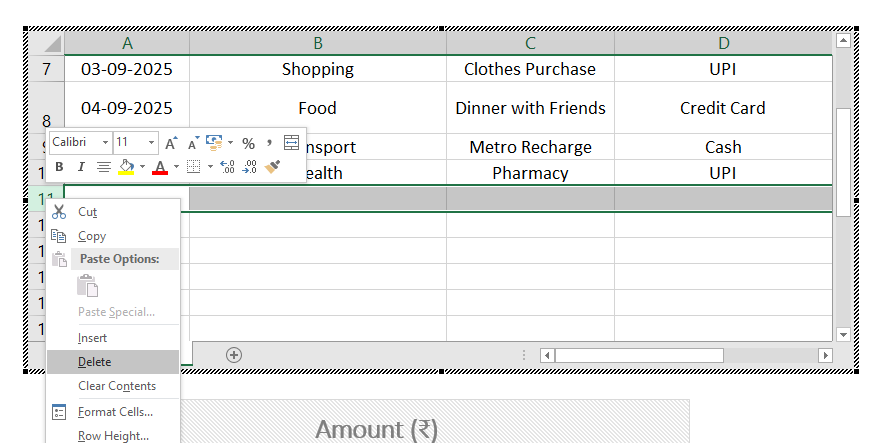The height and width of the screenshot is (443, 880).
Task: Choose Insert from the context menu
Action: click(x=92, y=338)
